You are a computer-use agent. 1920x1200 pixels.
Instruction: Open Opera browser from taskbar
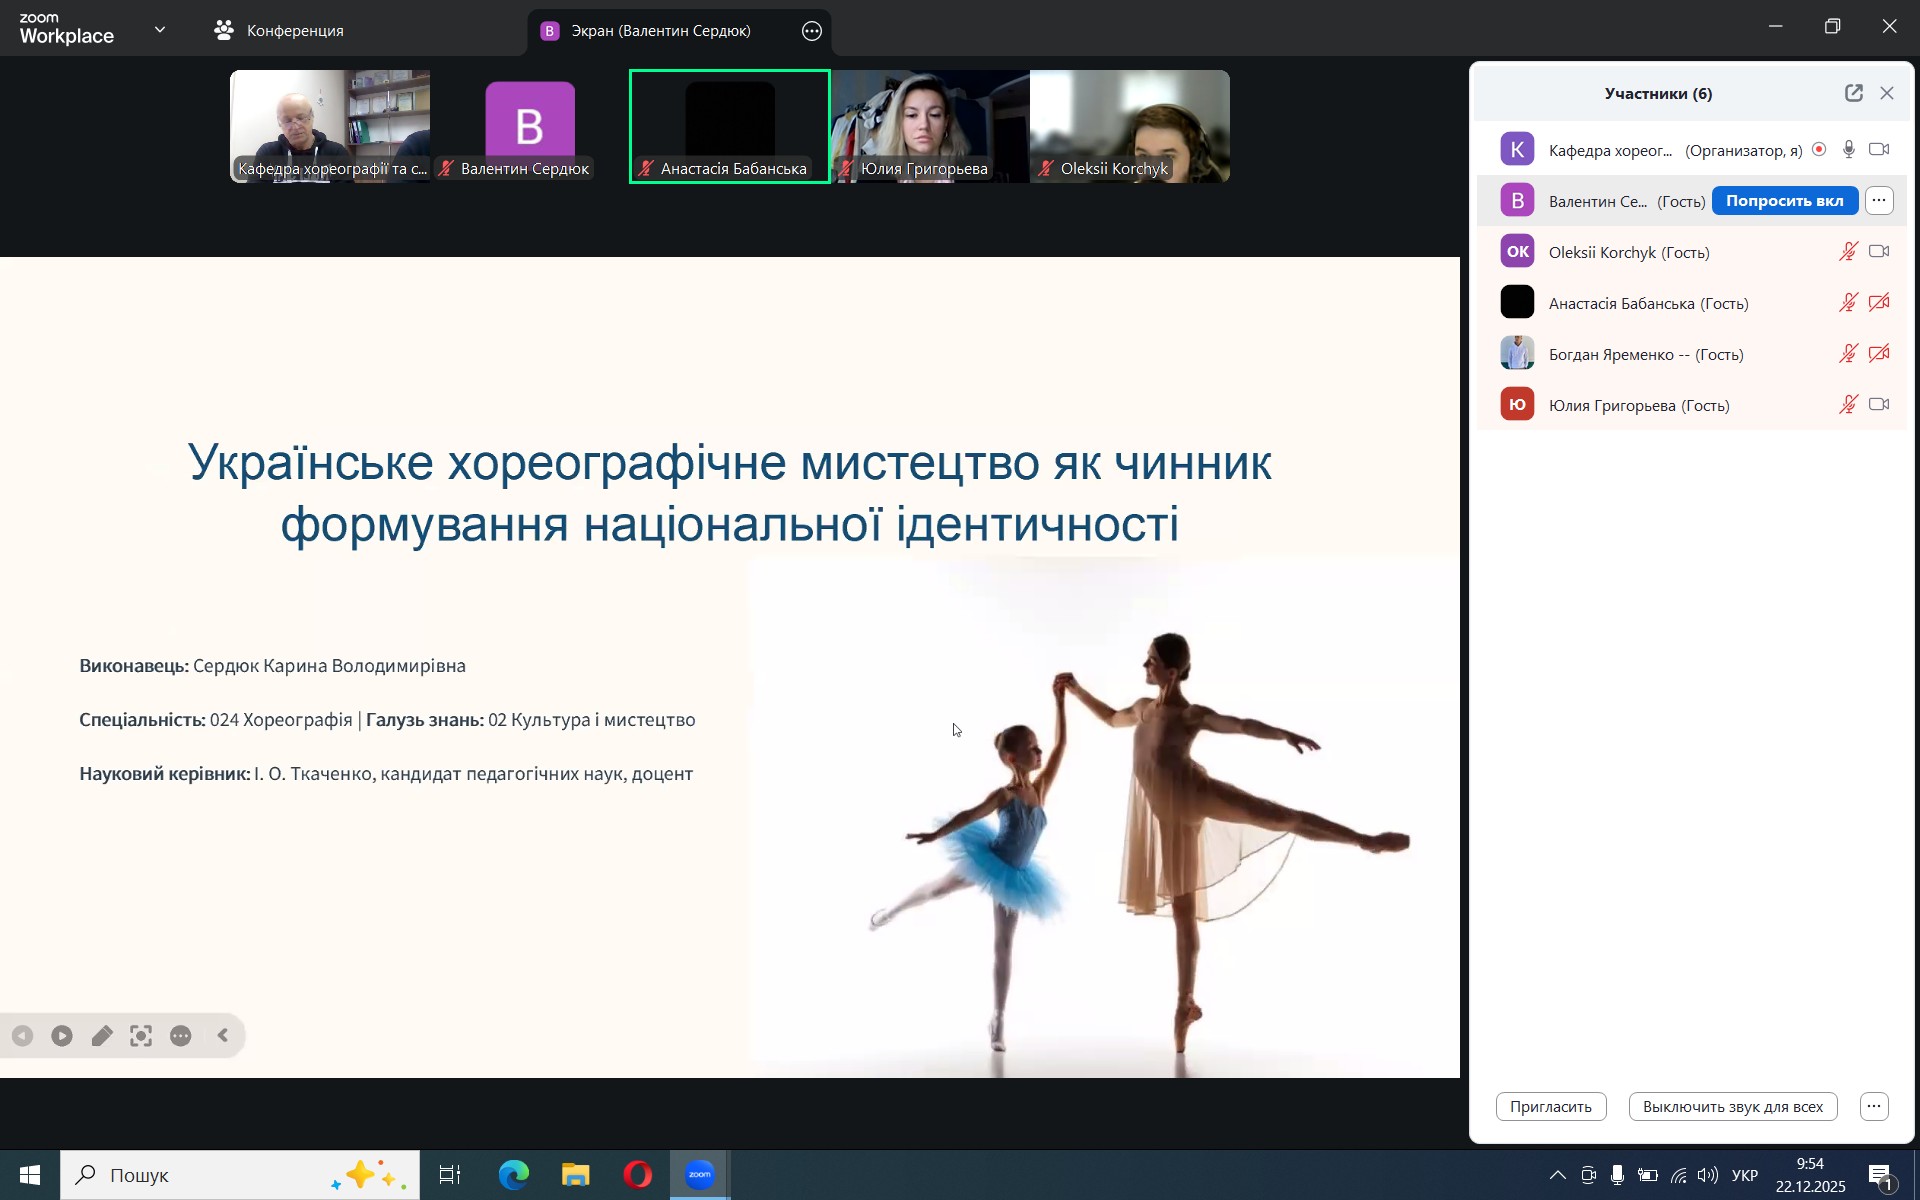pyautogui.click(x=638, y=1175)
